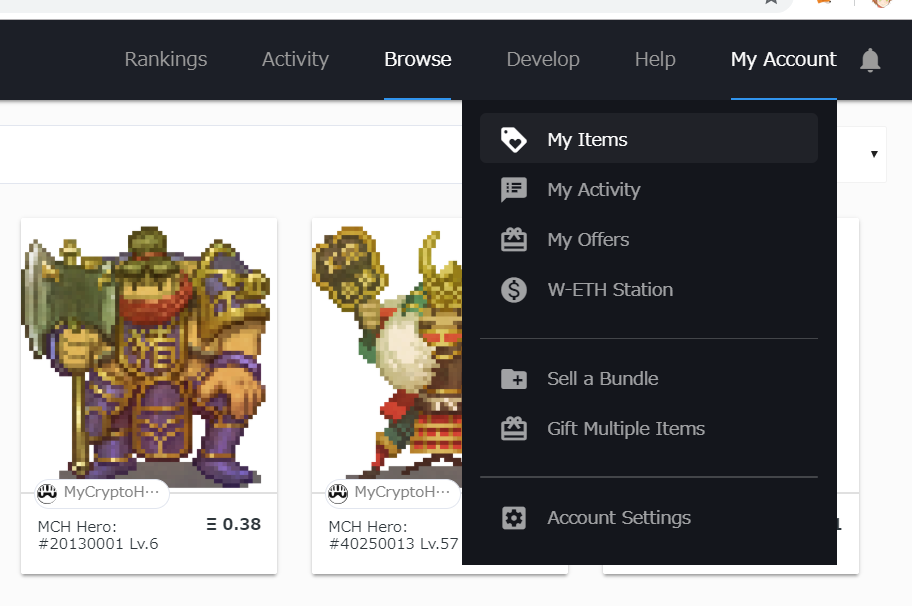Expand the sort dropdown arrow
This screenshot has height=606, width=912.
pyautogui.click(x=873, y=154)
